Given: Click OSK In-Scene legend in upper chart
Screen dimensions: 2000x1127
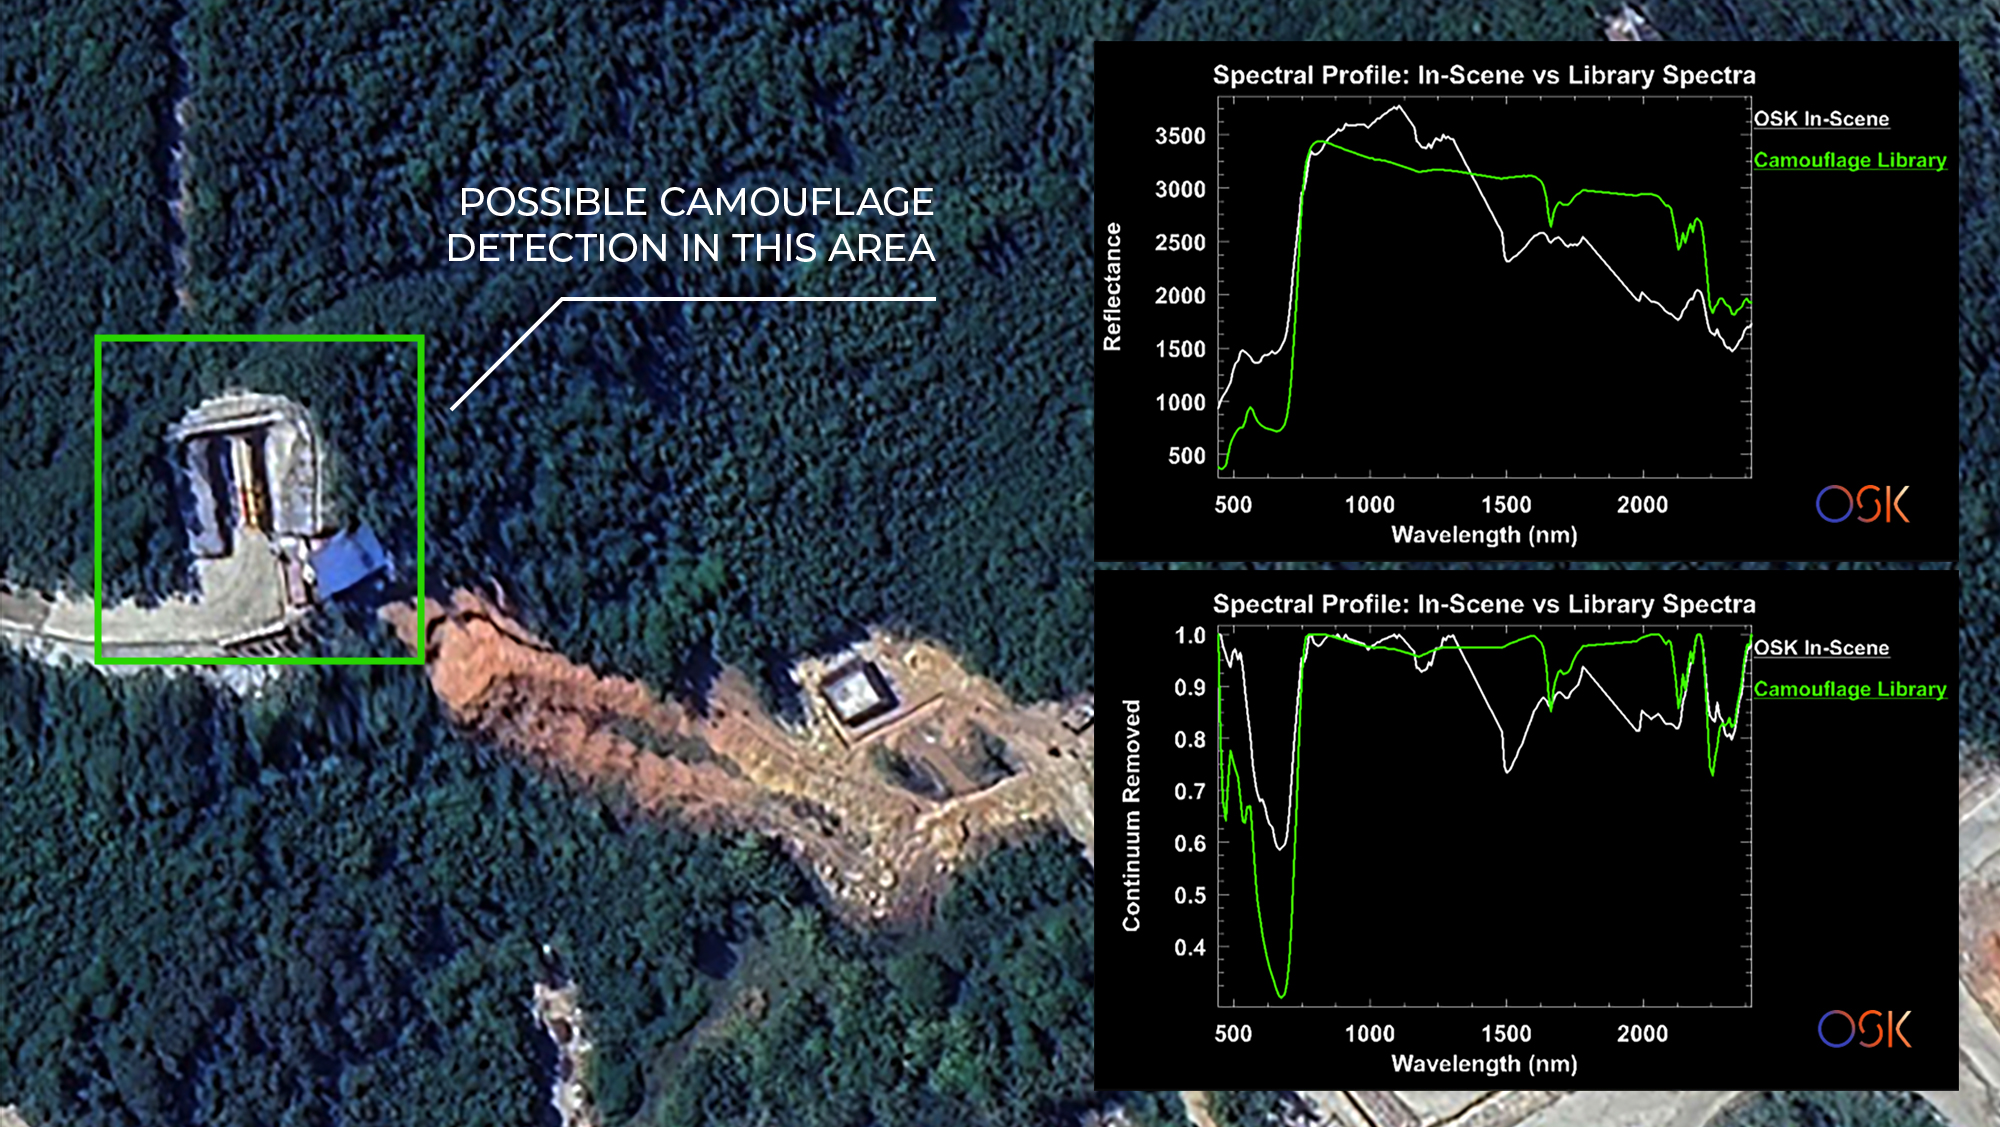Looking at the screenshot, I should click(x=1821, y=119).
